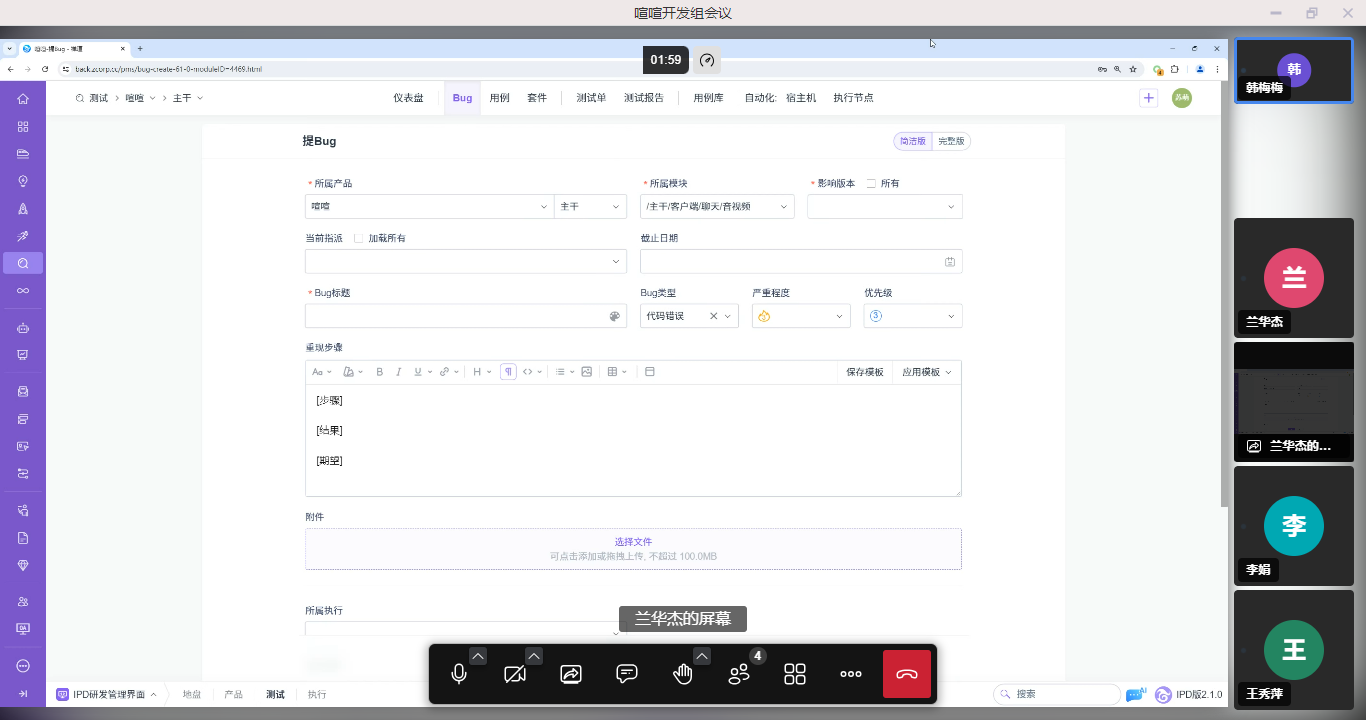Click the bold icon in editor
The width and height of the screenshot is (1366, 720).
[x=379, y=372]
